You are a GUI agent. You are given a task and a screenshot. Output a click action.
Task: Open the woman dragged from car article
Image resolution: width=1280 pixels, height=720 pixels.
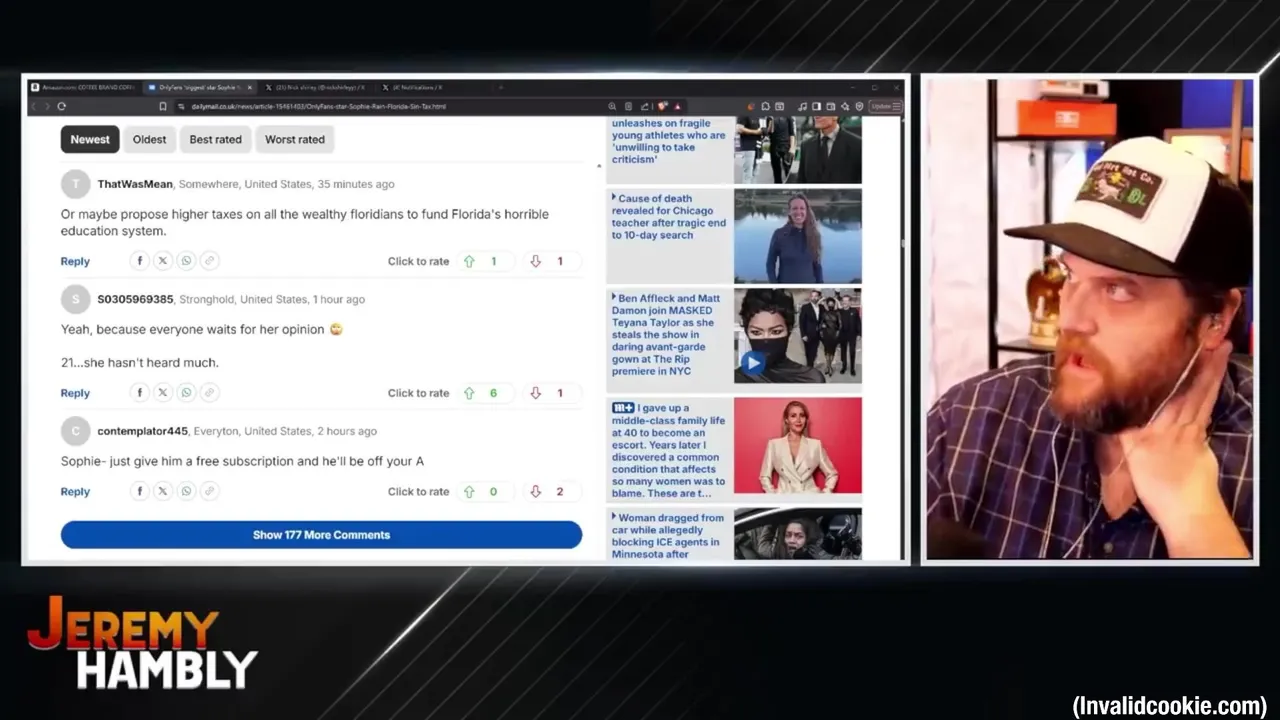(668, 536)
